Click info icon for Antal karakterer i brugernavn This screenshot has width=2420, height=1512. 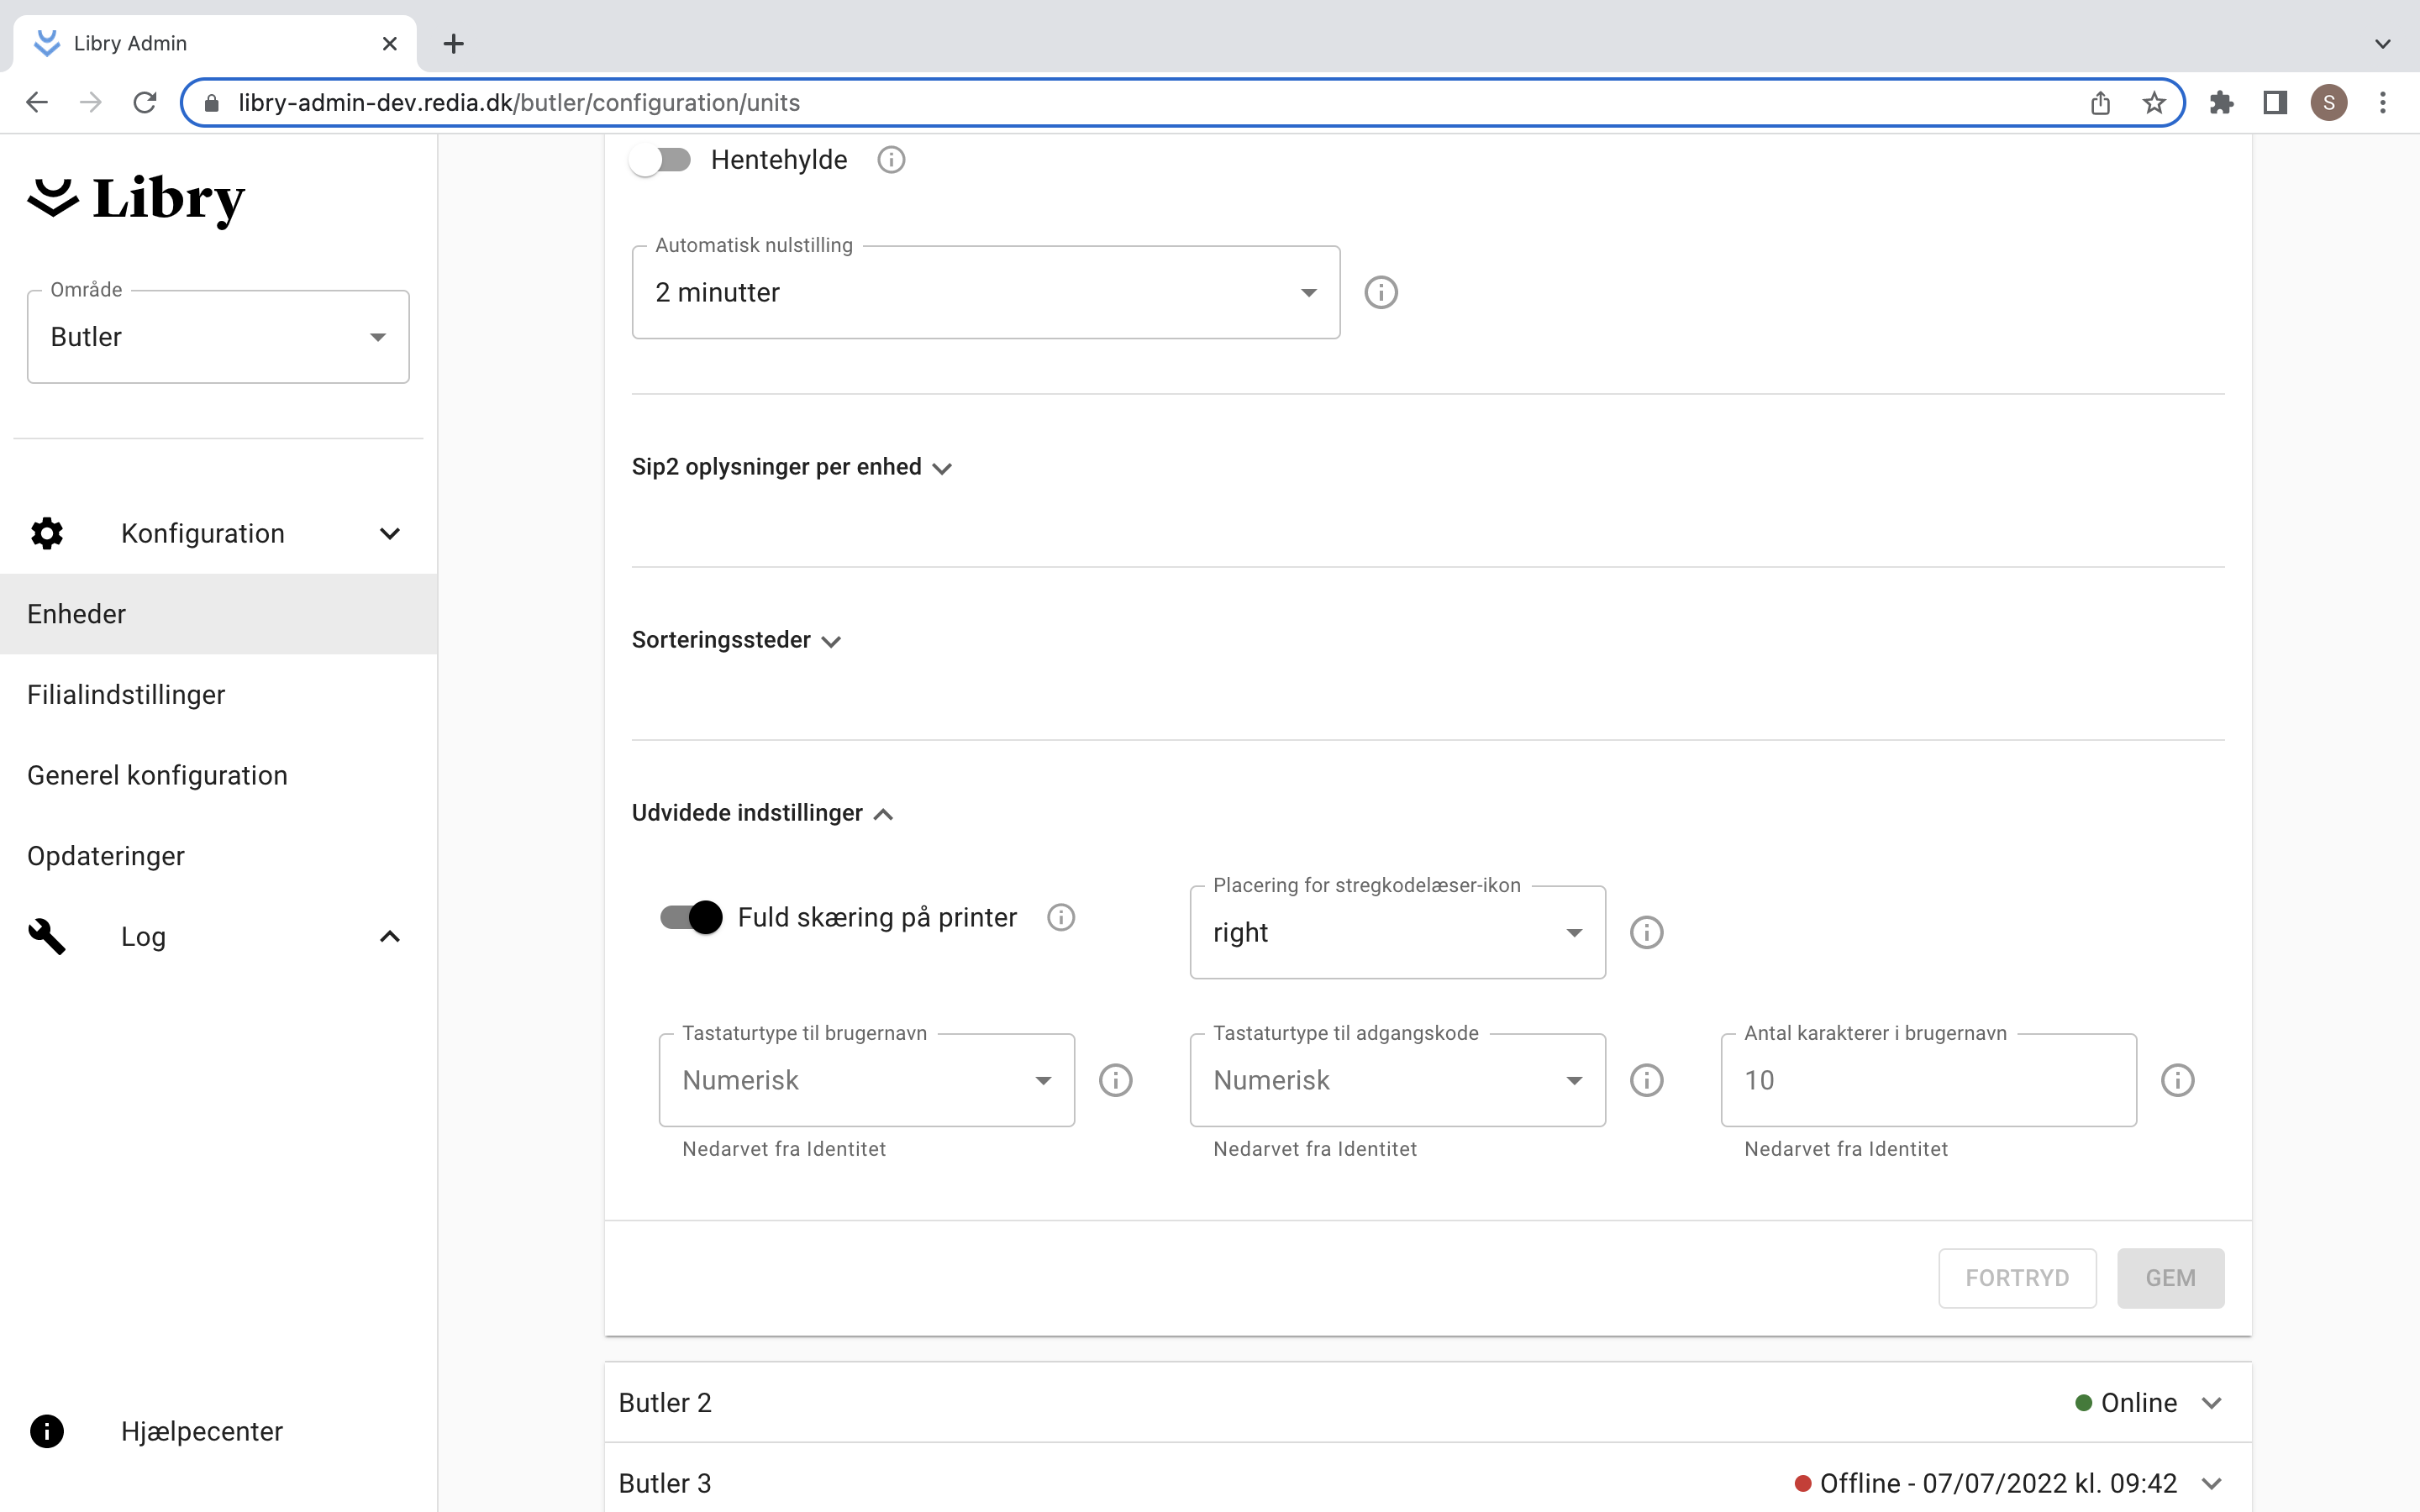click(2177, 1080)
